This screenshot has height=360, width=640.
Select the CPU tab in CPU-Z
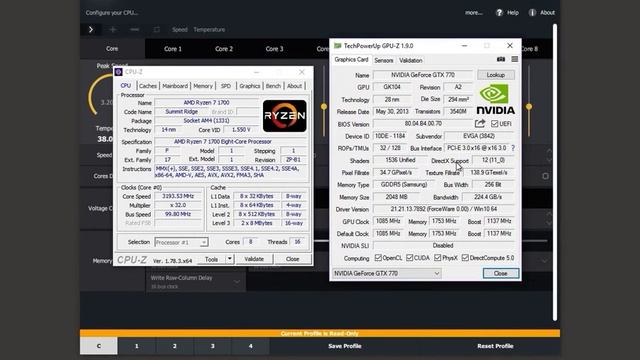[x=126, y=85]
